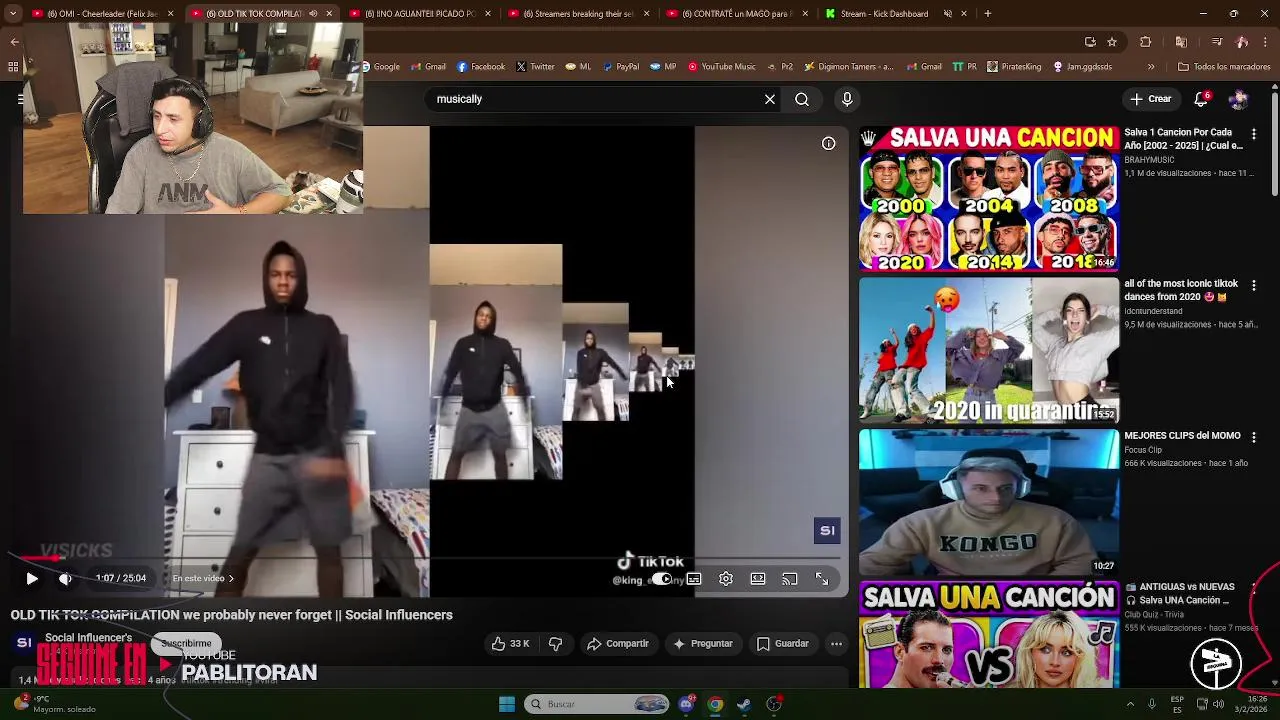Run the search with the magnifier icon

tap(802, 99)
